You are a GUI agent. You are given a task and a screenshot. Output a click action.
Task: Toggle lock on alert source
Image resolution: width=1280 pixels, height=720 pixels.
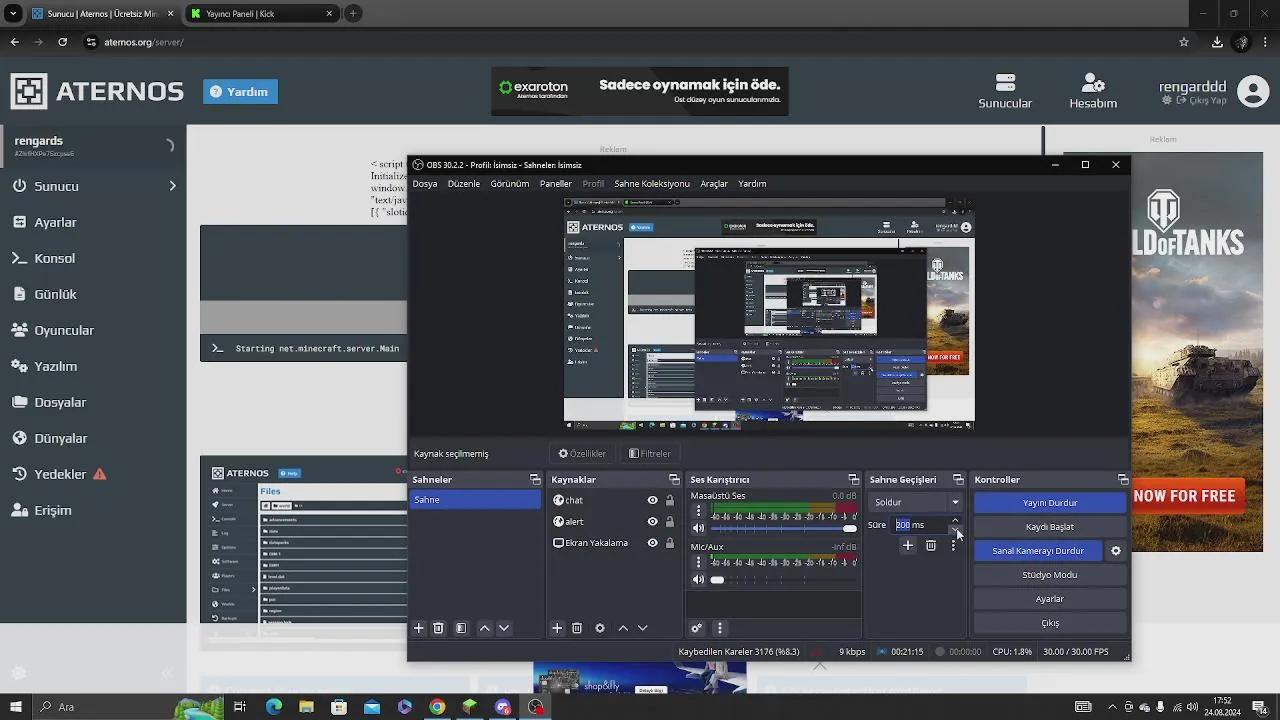[x=670, y=521]
